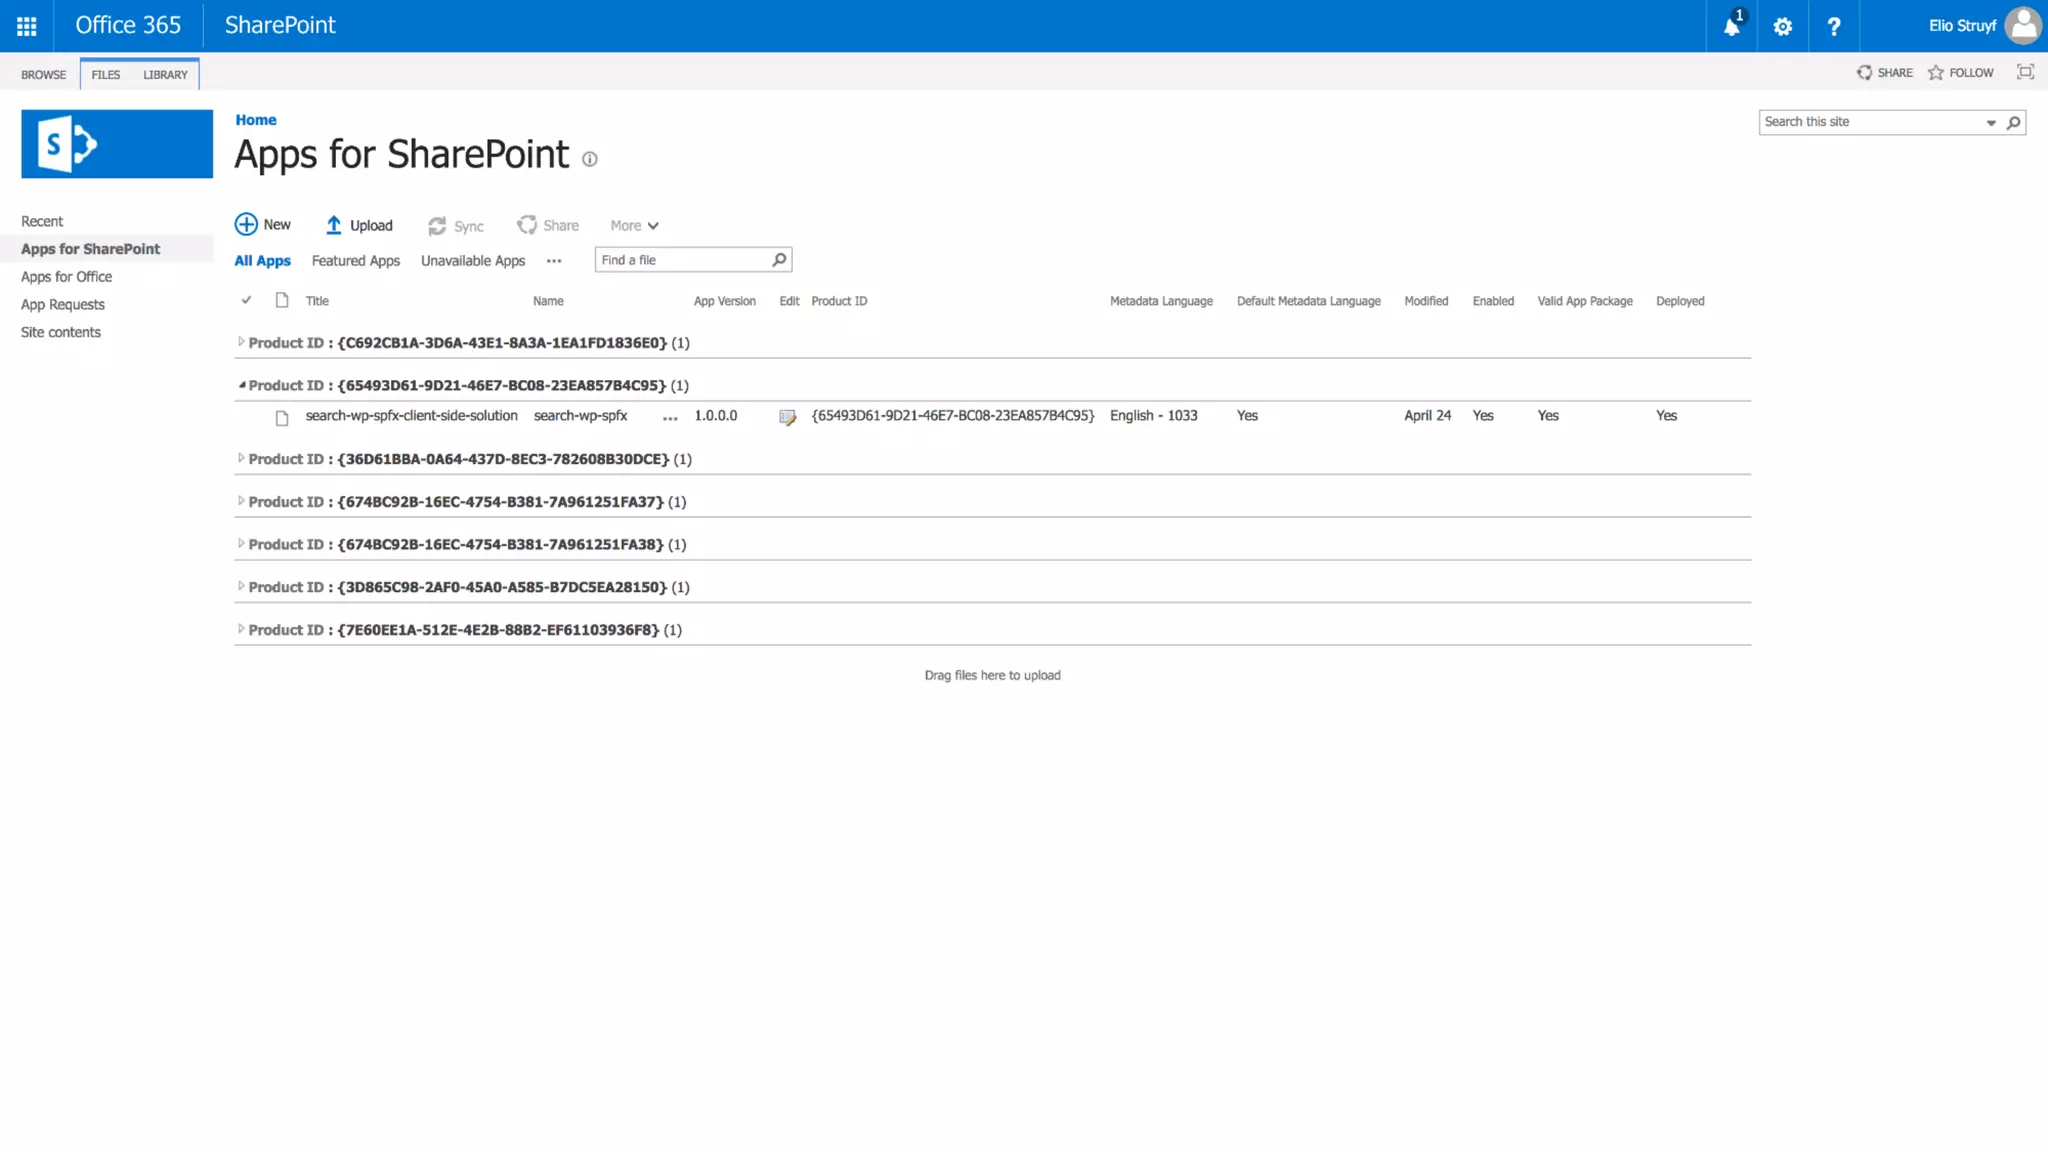Screen dimensions: 2048x1152
Task: Click the Upload arrow icon
Action: click(x=334, y=225)
